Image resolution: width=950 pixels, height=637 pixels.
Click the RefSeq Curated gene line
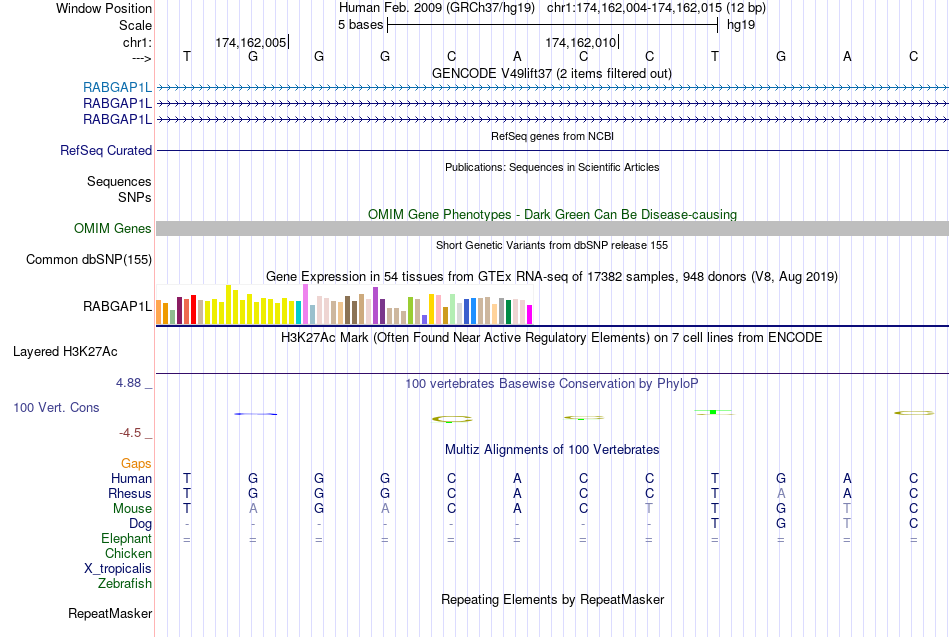click(x=552, y=150)
